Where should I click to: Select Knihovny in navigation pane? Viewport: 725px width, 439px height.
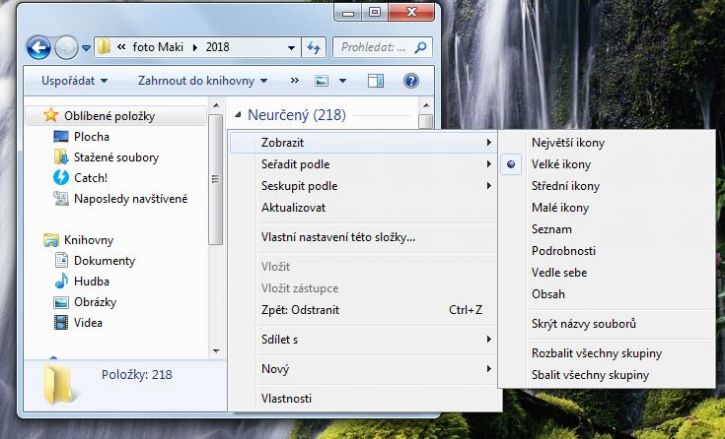(89, 240)
